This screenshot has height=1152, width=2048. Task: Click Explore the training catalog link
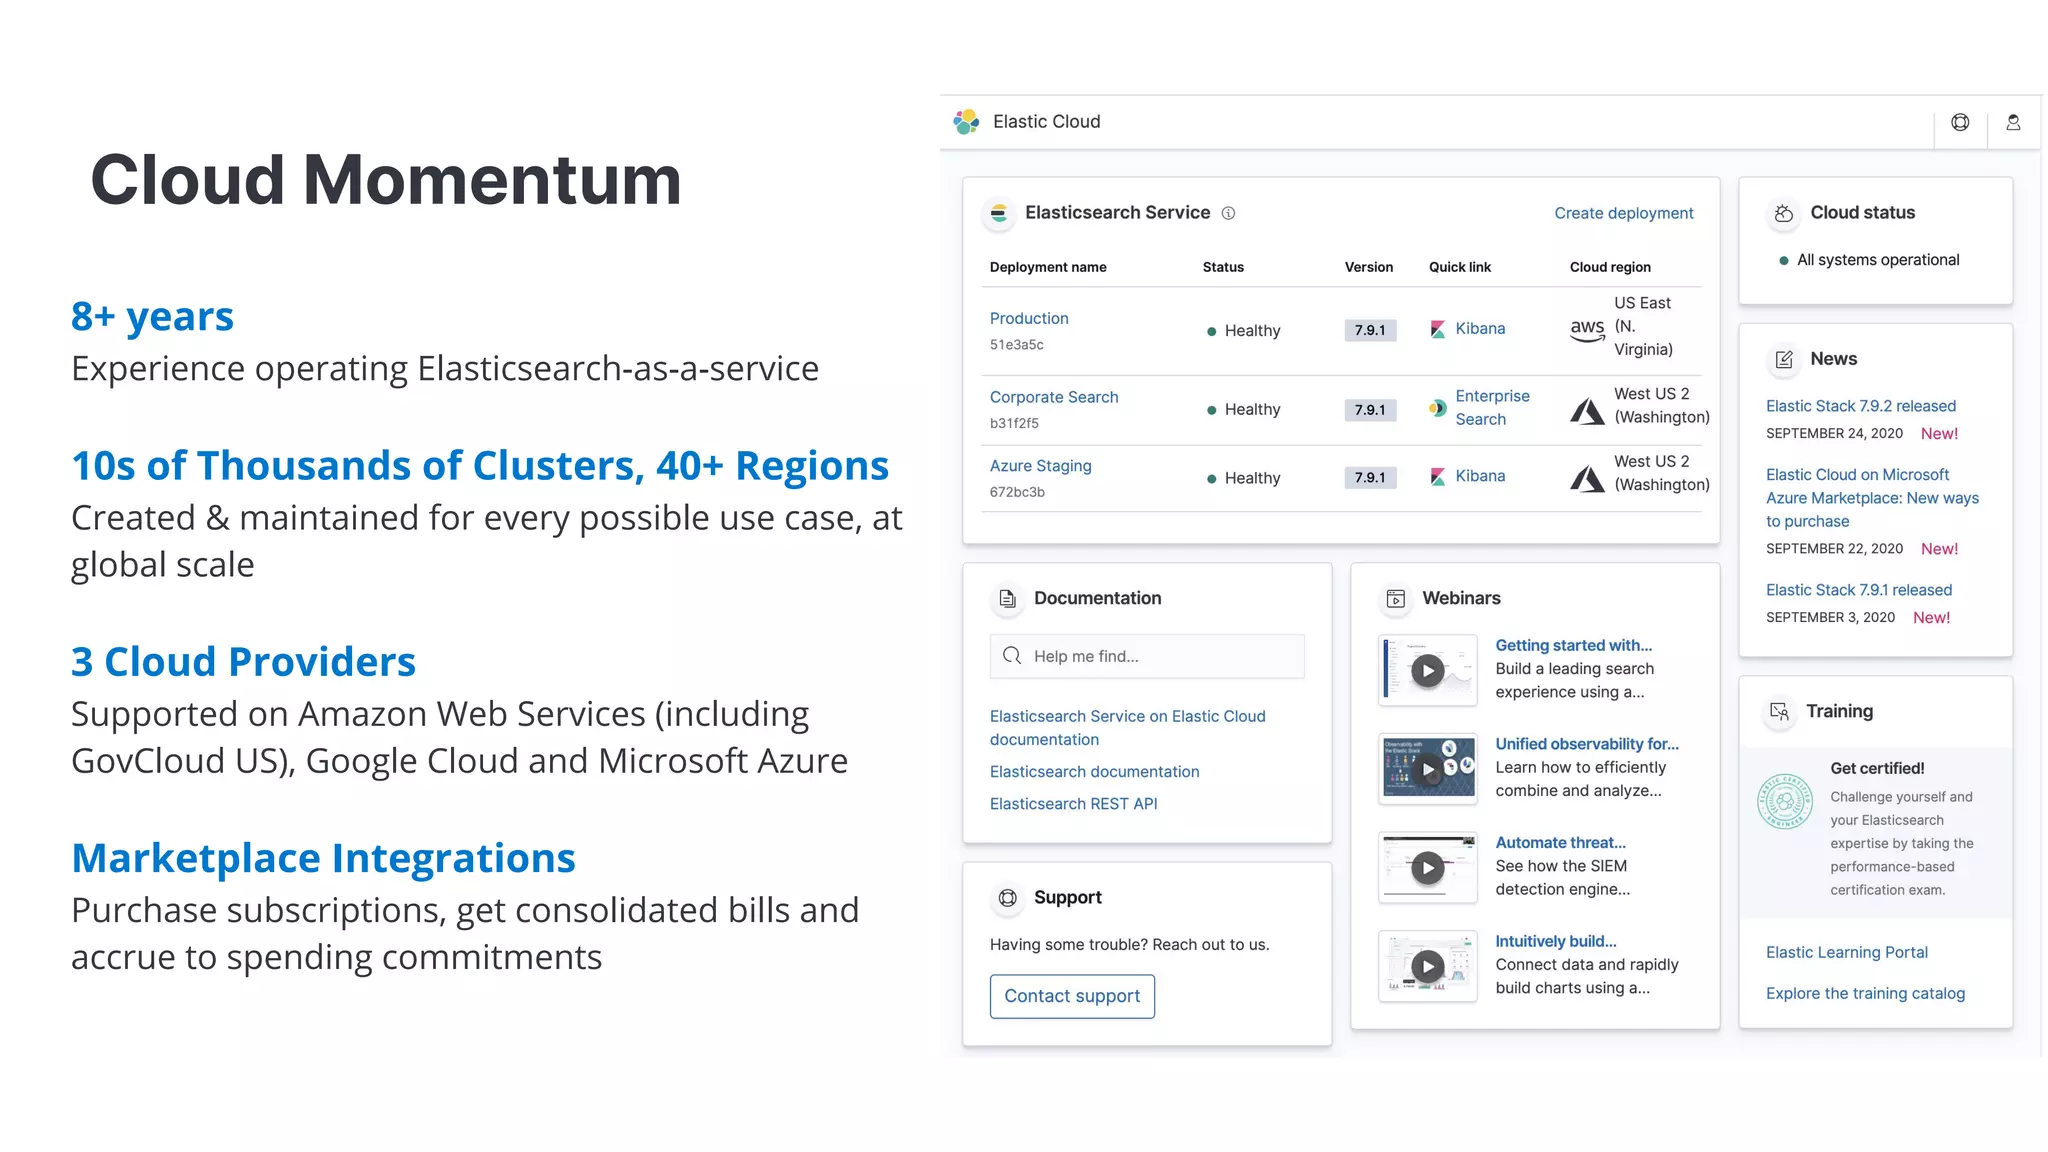click(x=1865, y=993)
